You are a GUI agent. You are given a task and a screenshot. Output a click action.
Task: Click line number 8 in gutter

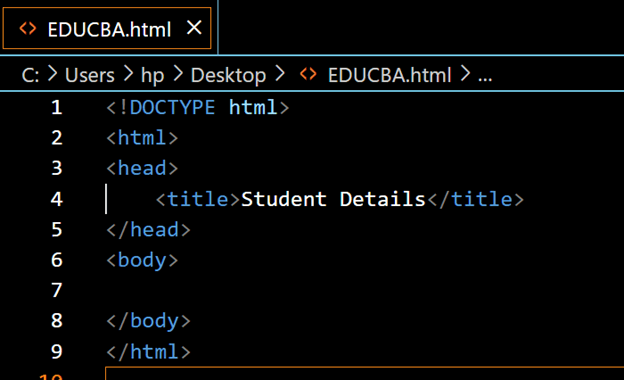[57, 321]
